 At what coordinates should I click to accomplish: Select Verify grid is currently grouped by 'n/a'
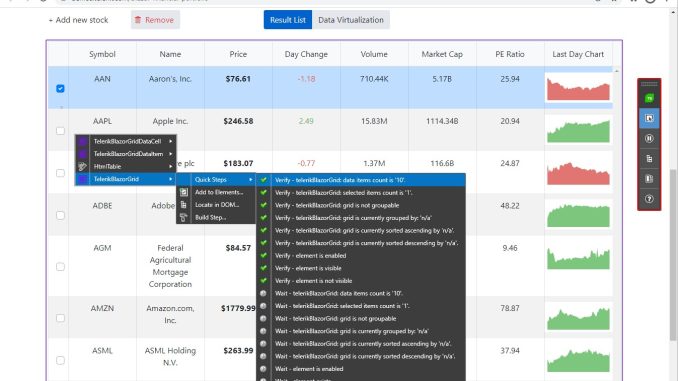(x=361, y=218)
